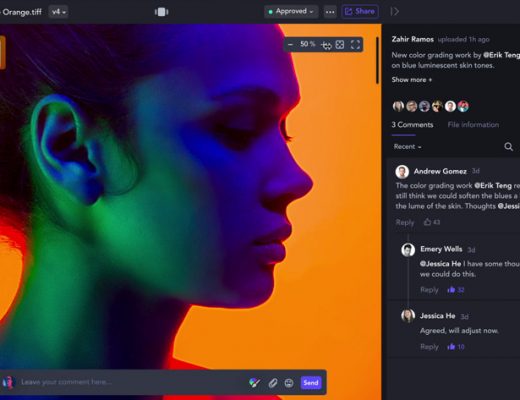The image size is (520, 400).
Task: Reply to Emery Wells's comment
Action: tap(429, 290)
